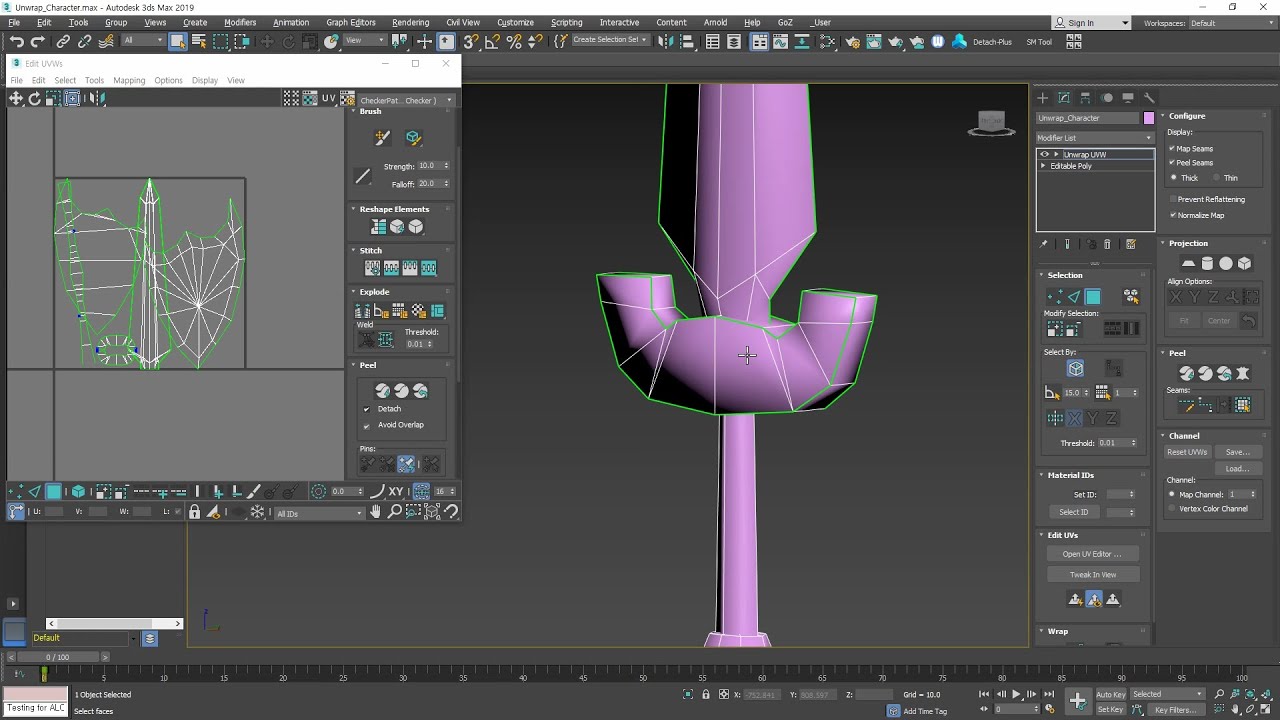The image size is (1280, 720).
Task: Click the Cylindrical projection icon
Action: coord(1207,263)
